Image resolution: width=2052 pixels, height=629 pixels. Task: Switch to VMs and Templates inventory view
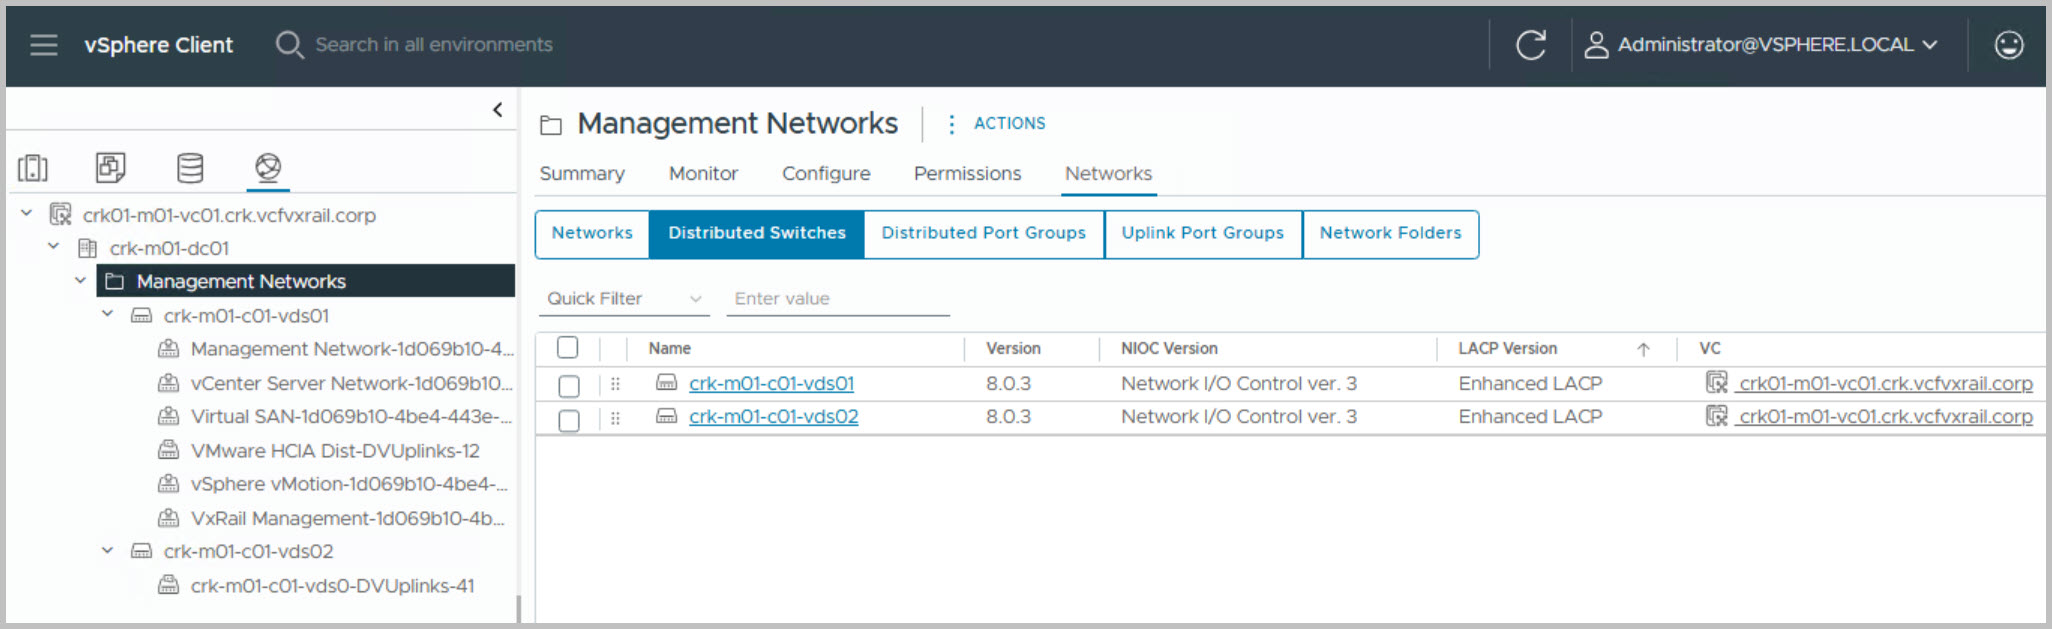pos(110,168)
